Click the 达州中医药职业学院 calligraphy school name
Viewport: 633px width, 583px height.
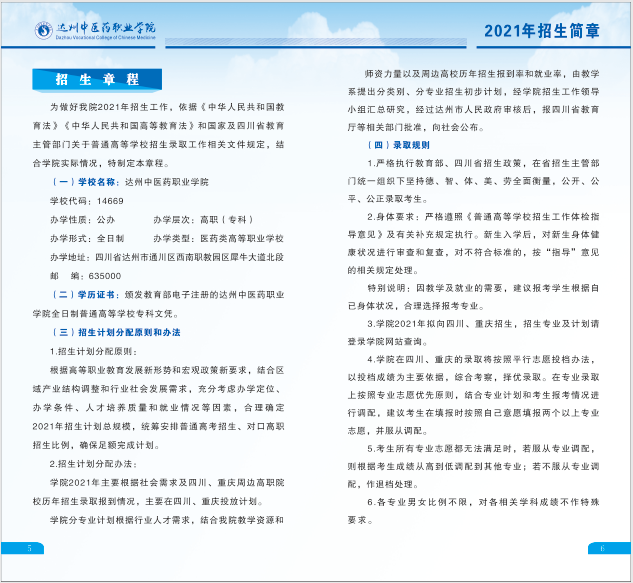click(x=110, y=26)
